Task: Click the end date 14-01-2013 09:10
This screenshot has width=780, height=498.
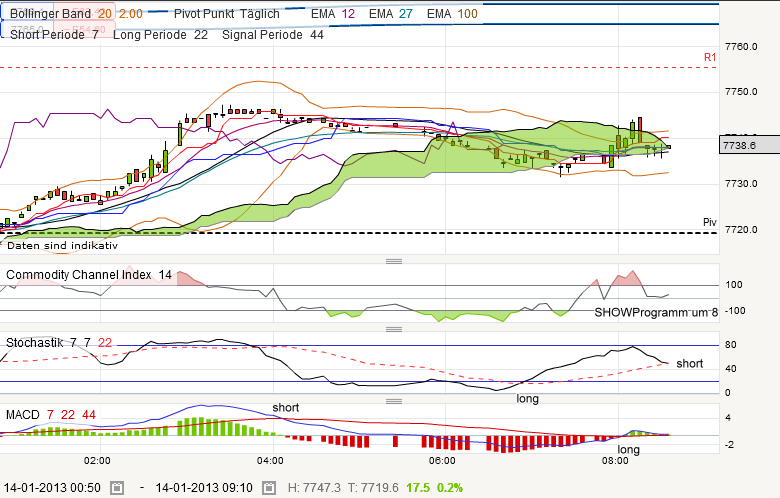Action: (204, 488)
